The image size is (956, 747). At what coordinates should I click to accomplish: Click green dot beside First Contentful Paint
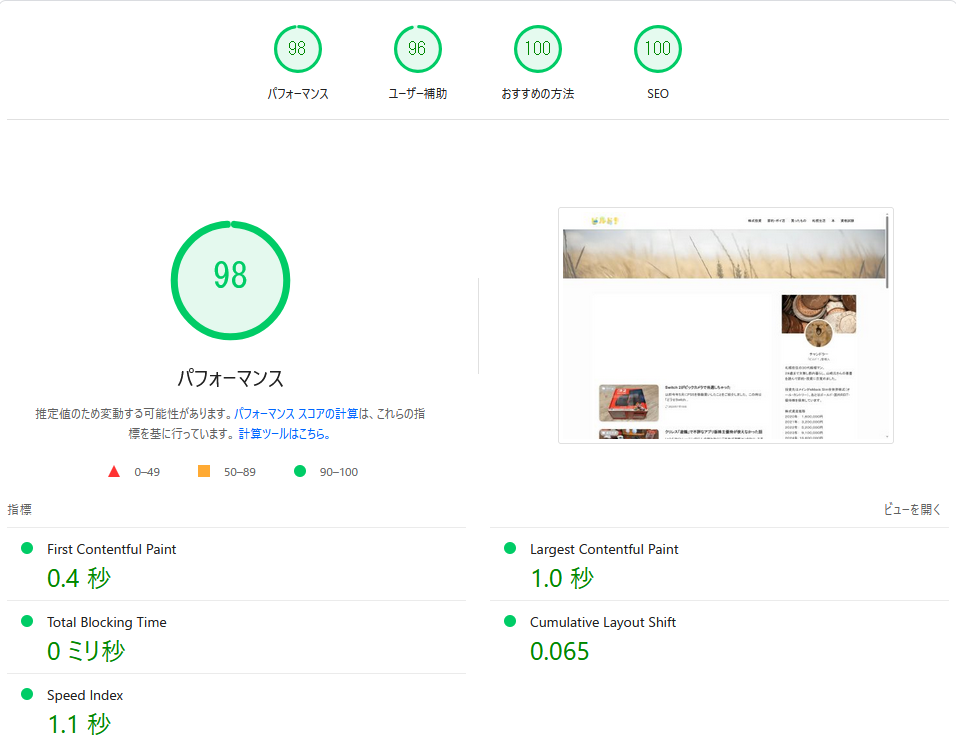tap(27, 548)
